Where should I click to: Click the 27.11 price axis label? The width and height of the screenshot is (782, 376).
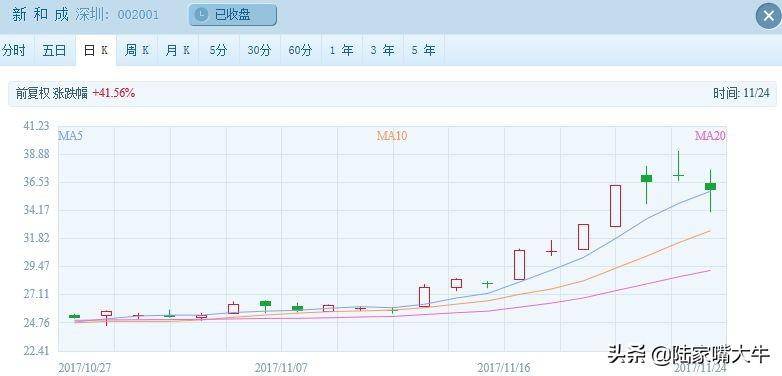(36, 294)
